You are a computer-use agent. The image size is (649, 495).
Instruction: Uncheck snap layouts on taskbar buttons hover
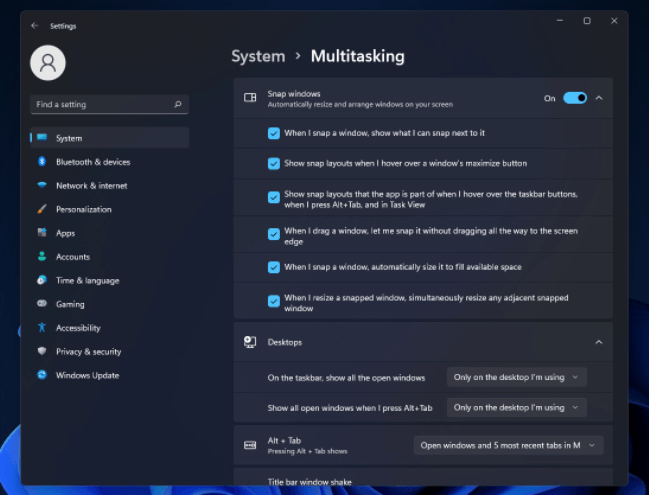274,197
